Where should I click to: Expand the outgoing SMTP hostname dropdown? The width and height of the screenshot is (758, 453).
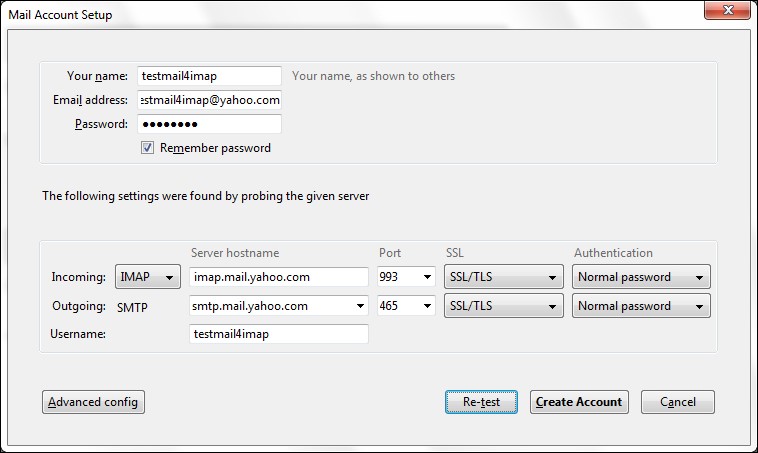coord(359,306)
